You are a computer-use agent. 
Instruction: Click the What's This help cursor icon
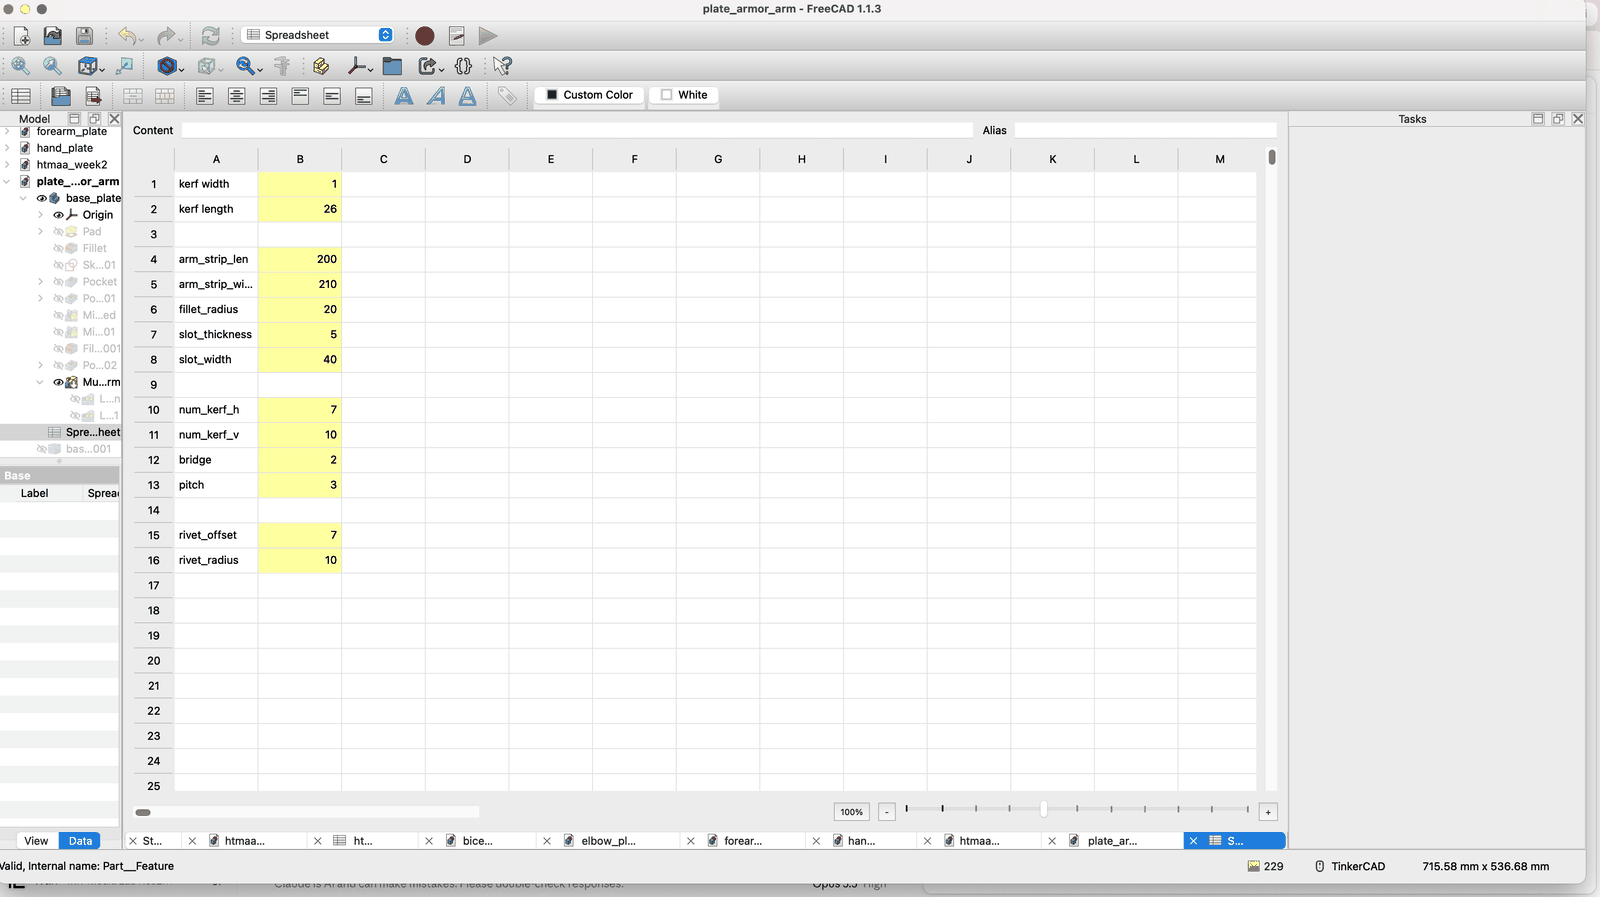[502, 66]
